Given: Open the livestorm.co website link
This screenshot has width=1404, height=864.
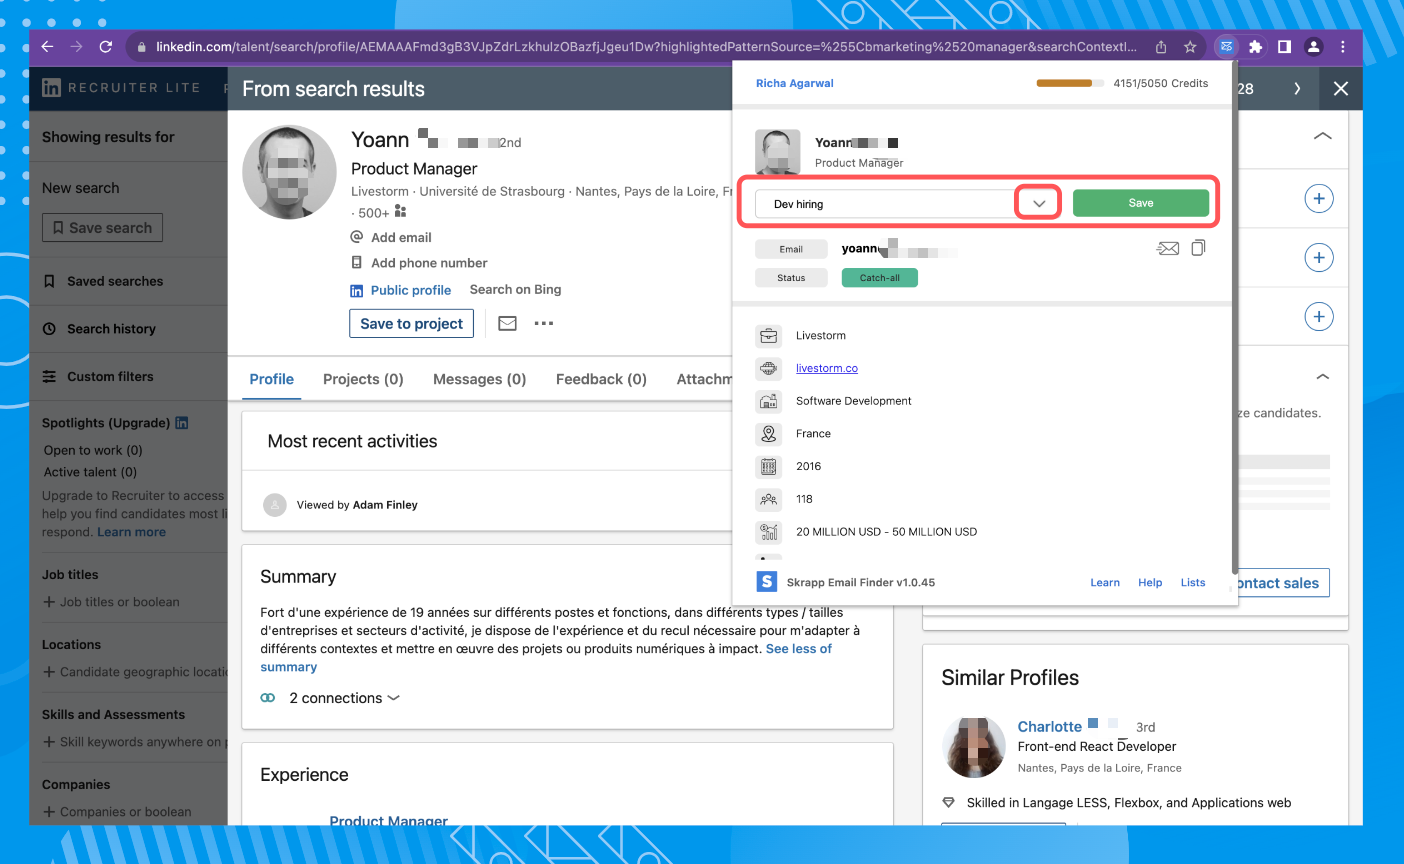Looking at the screenshot, I should point(827,368).
